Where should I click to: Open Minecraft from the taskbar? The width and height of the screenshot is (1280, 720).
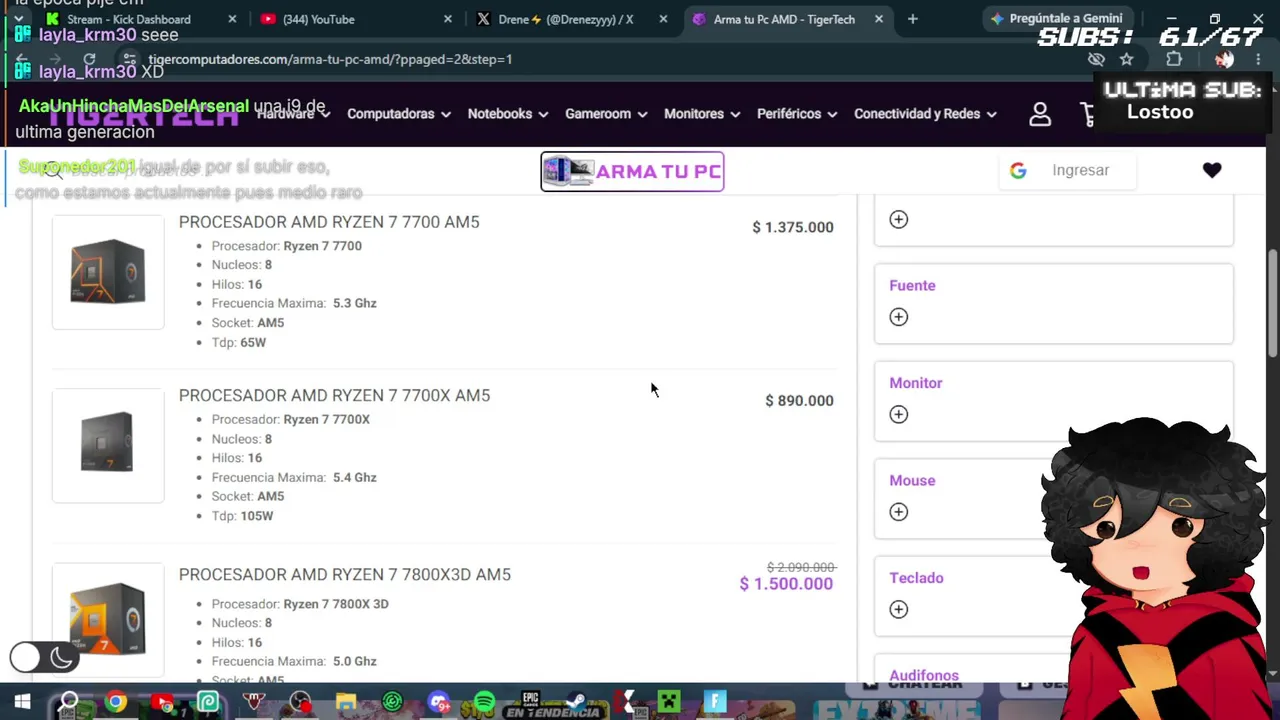coord(669,702)
